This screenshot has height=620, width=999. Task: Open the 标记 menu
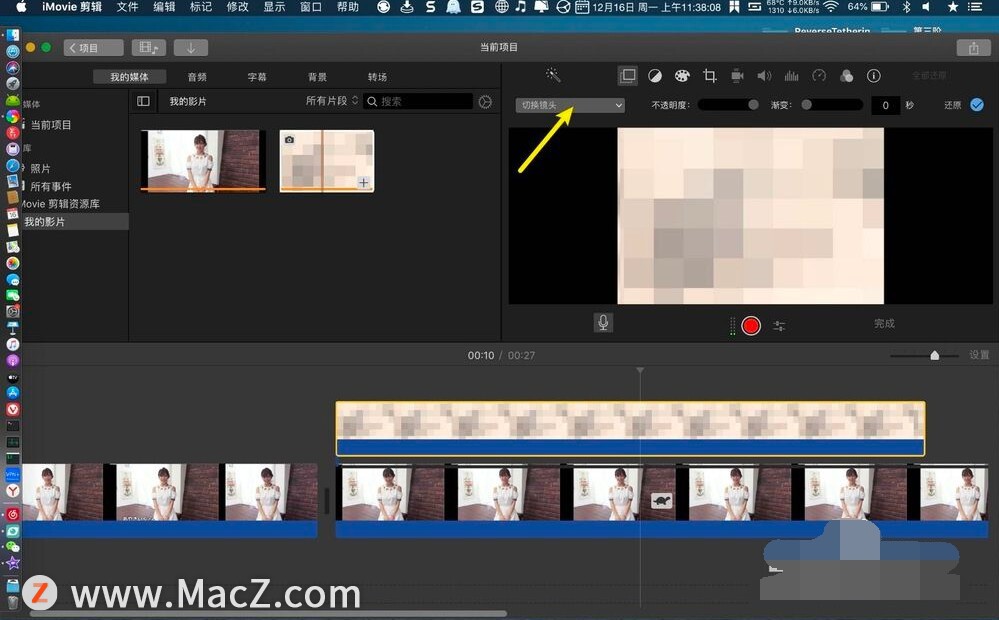201,7
